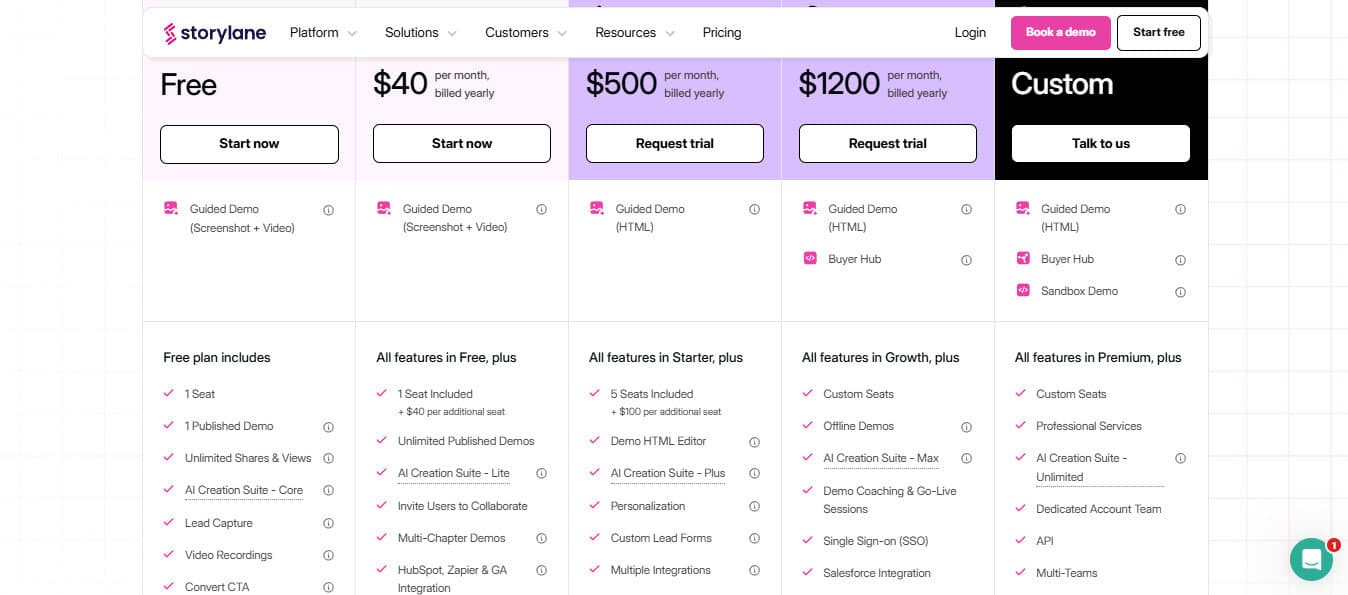
Task: Click the Buyer Hub icon in Custom plan
Action: (x=1022, y=258)
